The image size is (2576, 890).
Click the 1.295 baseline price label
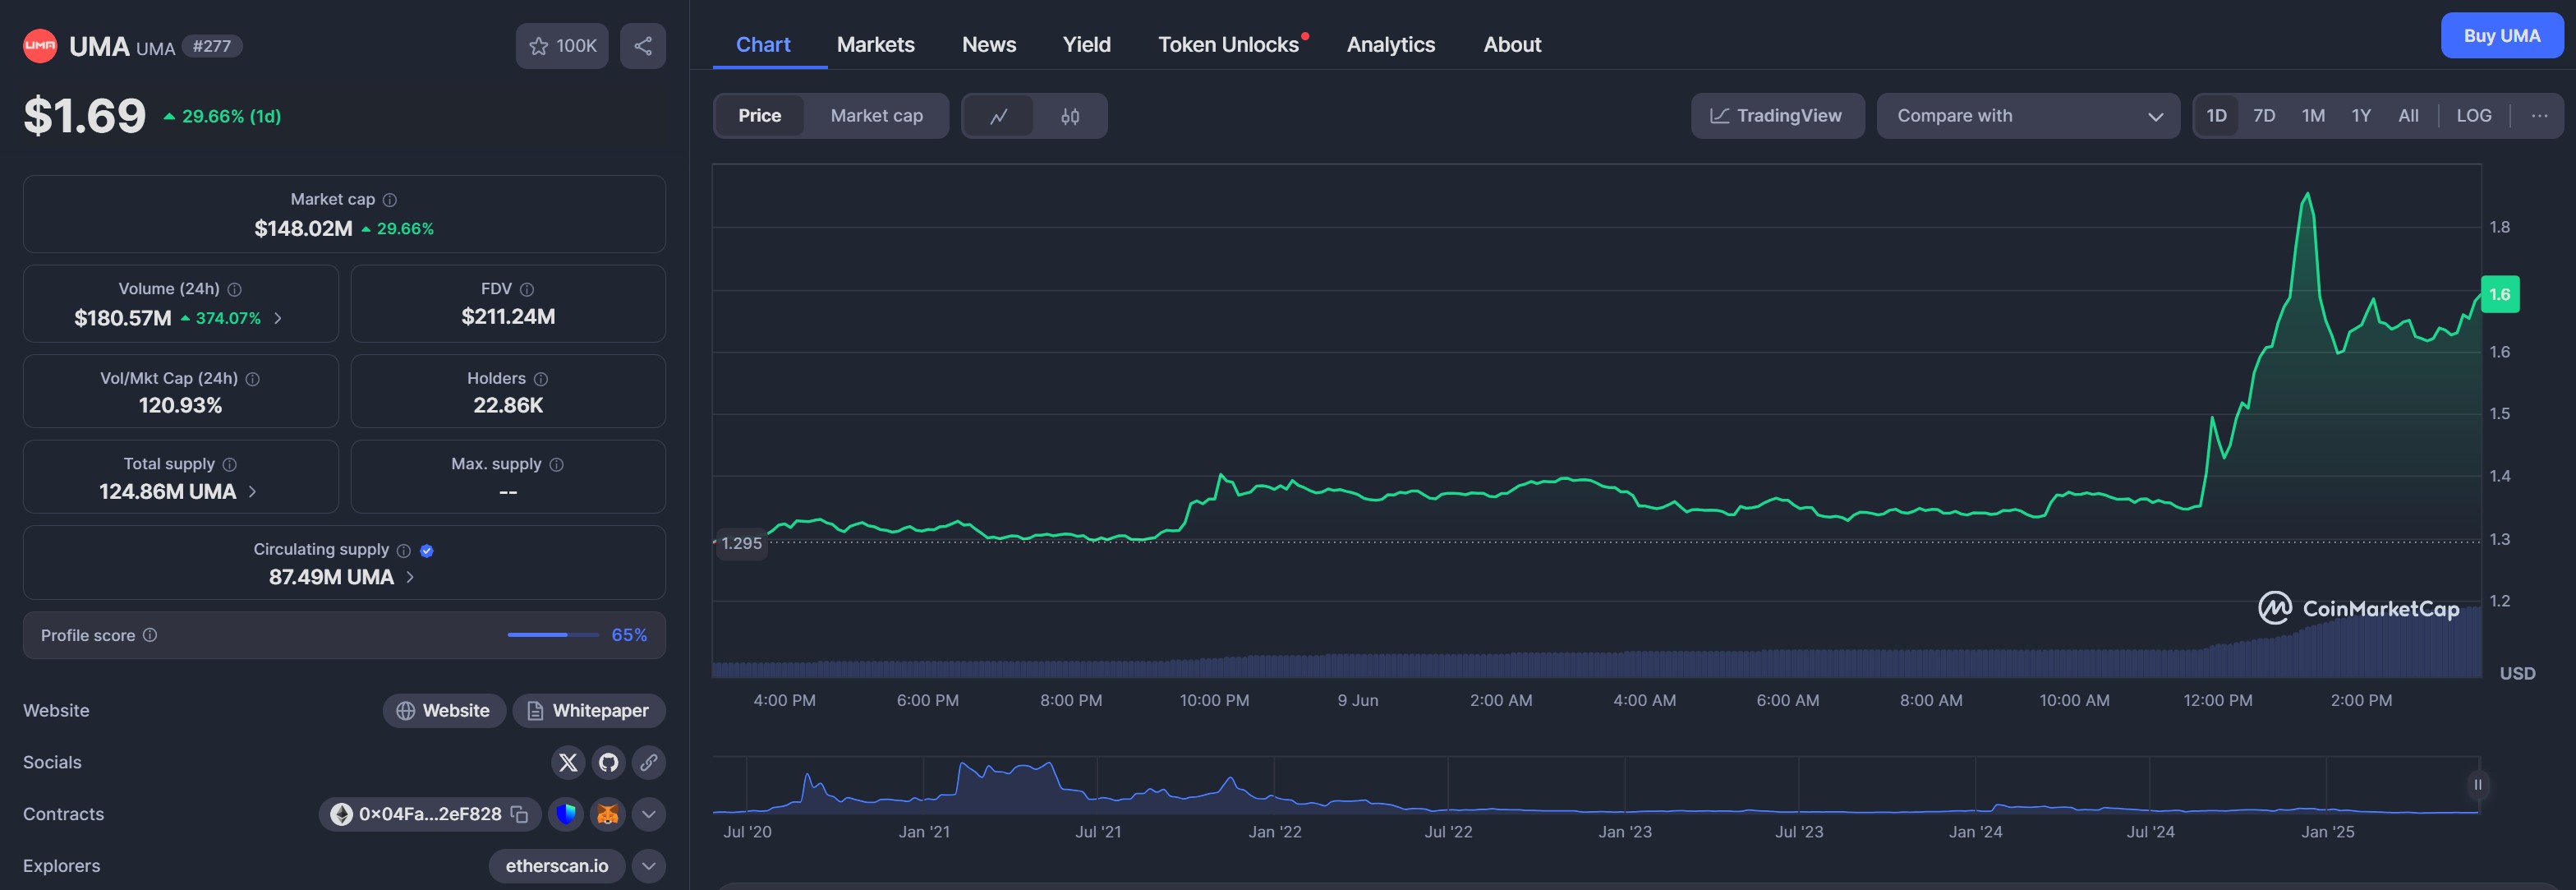point(741,543)
